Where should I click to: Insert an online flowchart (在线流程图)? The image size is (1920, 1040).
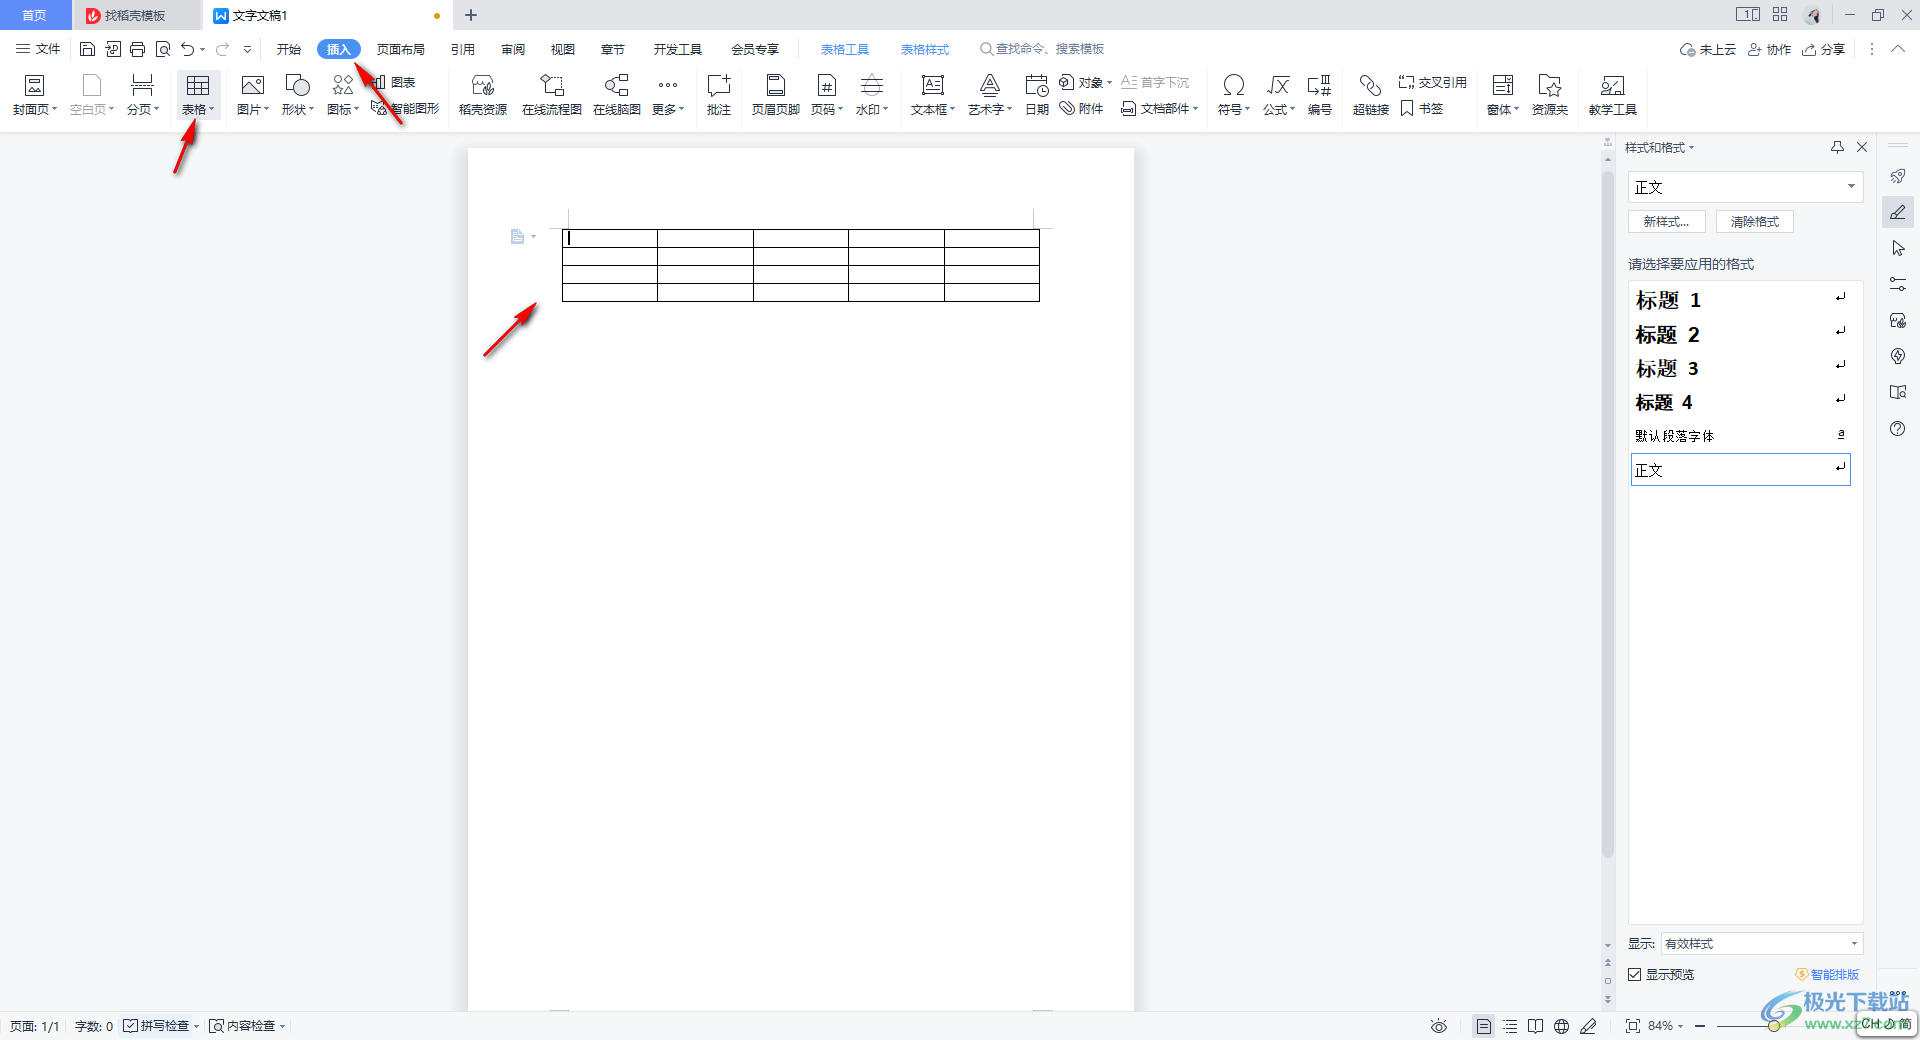click(552, 95)
